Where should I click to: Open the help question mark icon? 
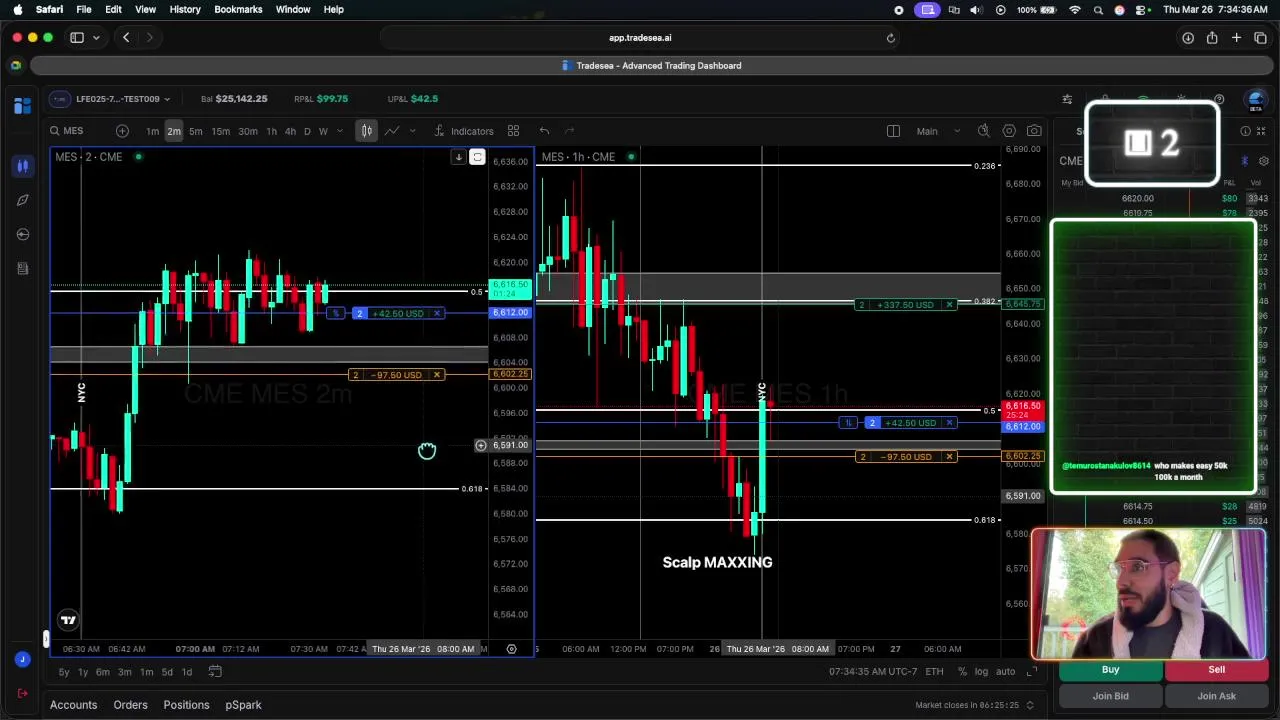[x=1219, y=99]
